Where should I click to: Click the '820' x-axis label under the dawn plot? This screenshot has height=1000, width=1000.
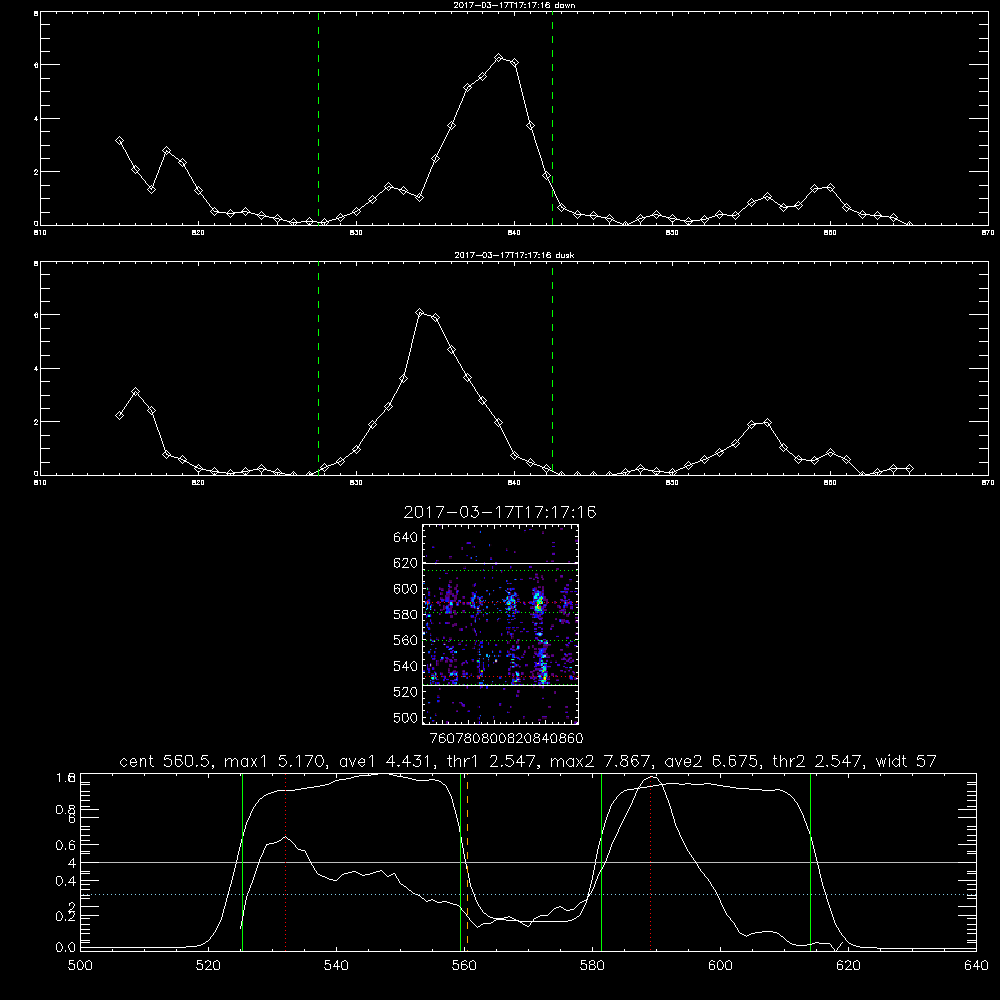(198, 233)
